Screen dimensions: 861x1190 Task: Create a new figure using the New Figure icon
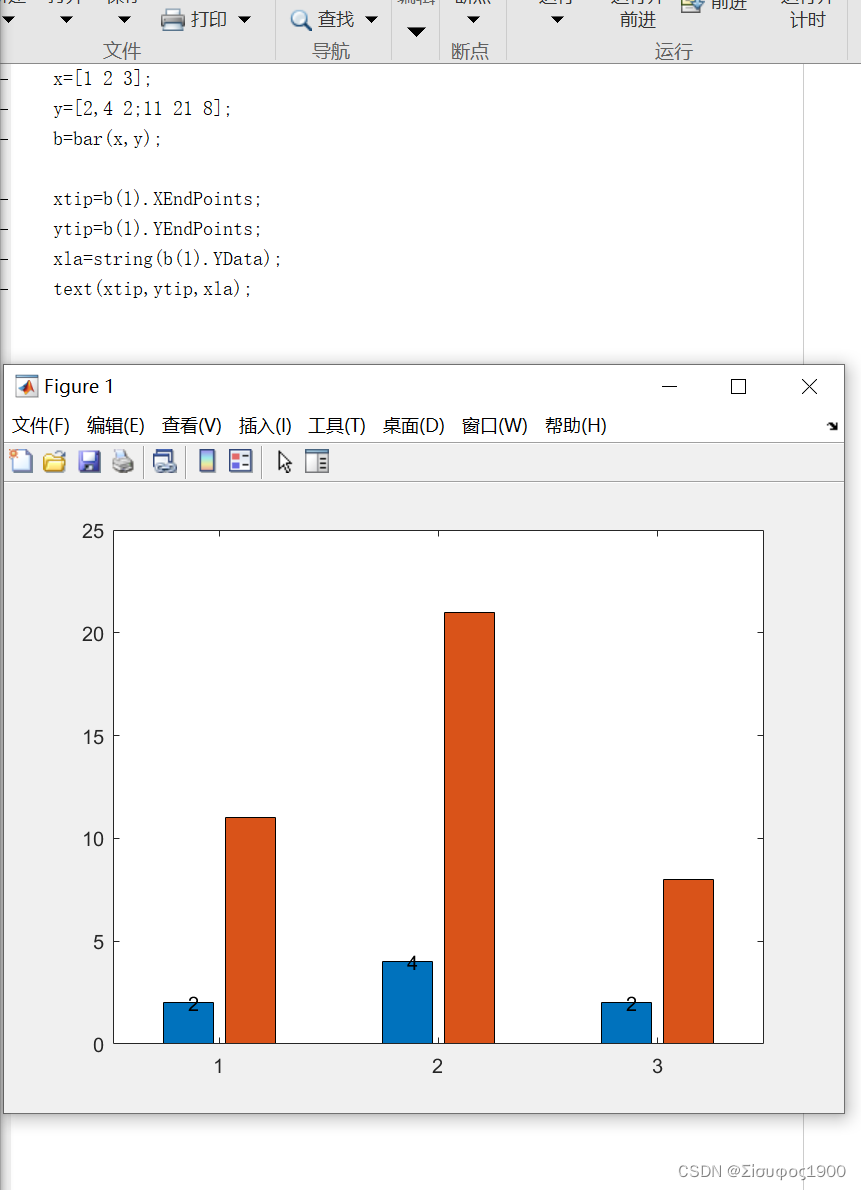click(21, 461)
